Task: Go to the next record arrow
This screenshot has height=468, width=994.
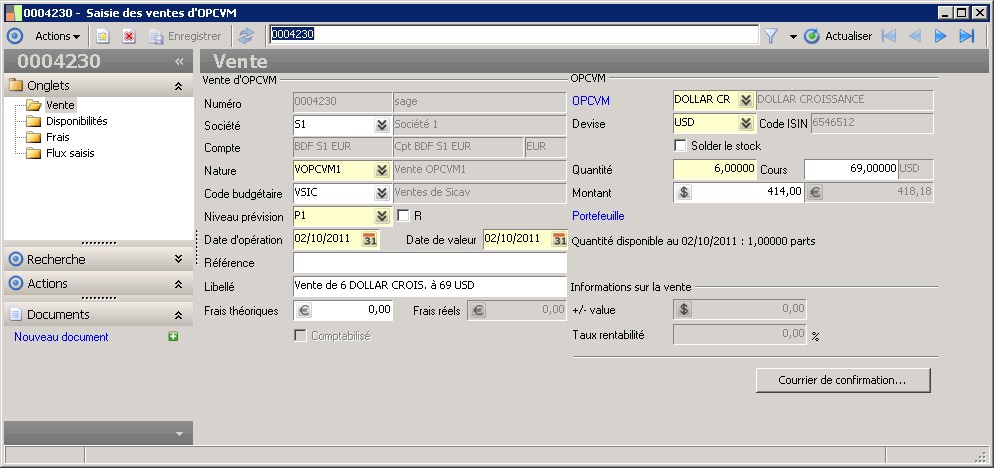Action: tap(940, 36)
